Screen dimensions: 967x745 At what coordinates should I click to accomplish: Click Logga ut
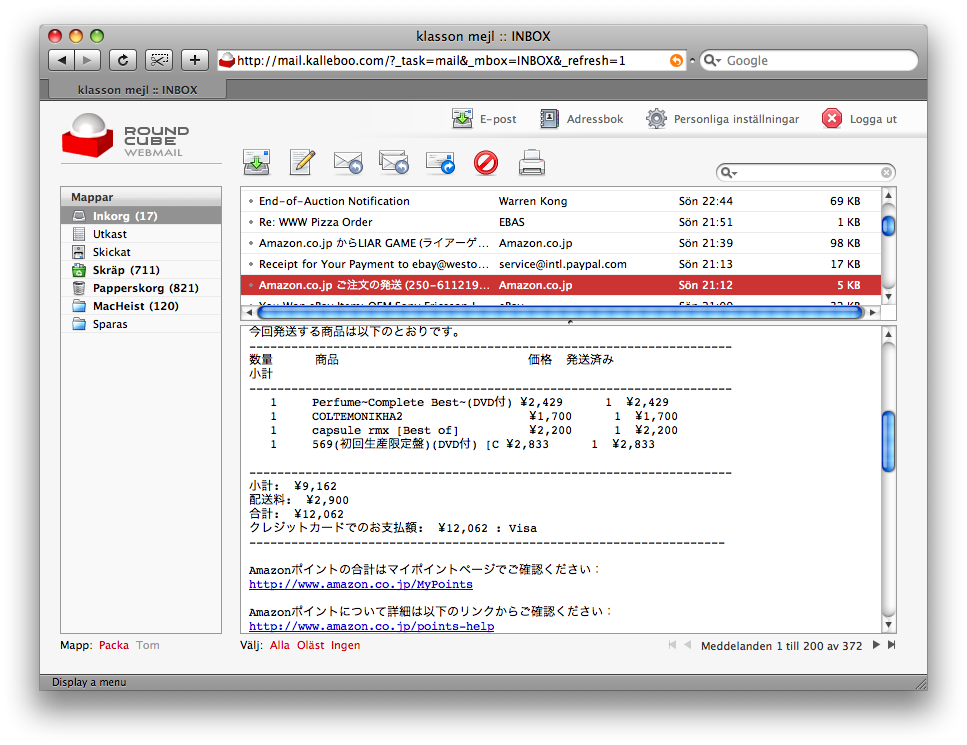pyautogui.click(x=860, y=119)
